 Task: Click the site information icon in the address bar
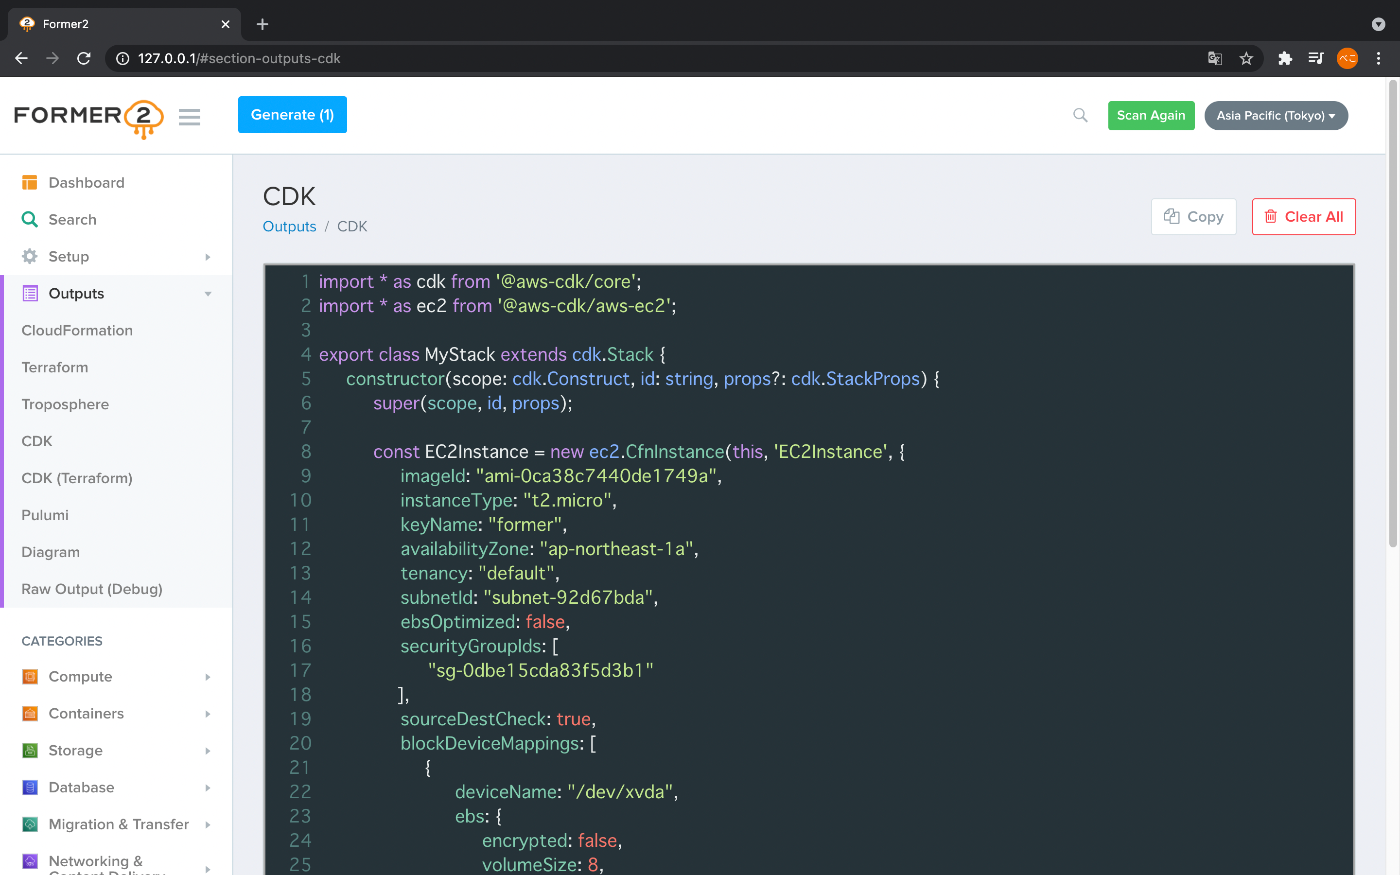pyautogui.click(x=122, y=58)
